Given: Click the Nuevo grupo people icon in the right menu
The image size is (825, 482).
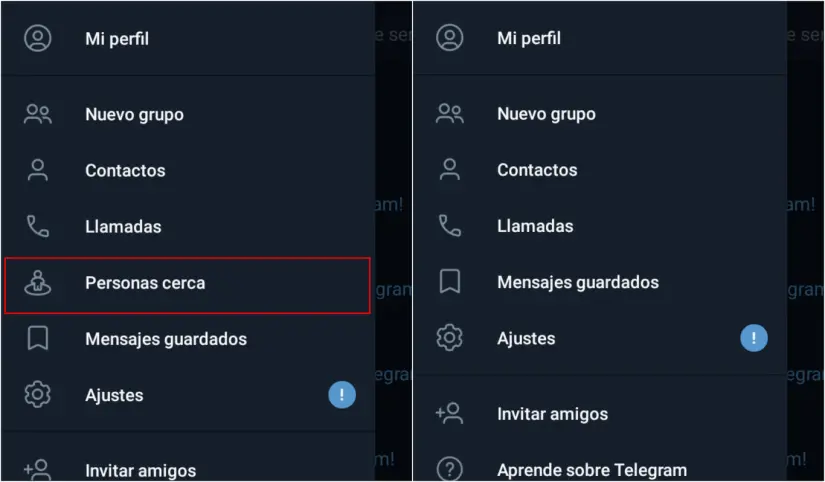Looking at the screenshot, I should point(450,114).
